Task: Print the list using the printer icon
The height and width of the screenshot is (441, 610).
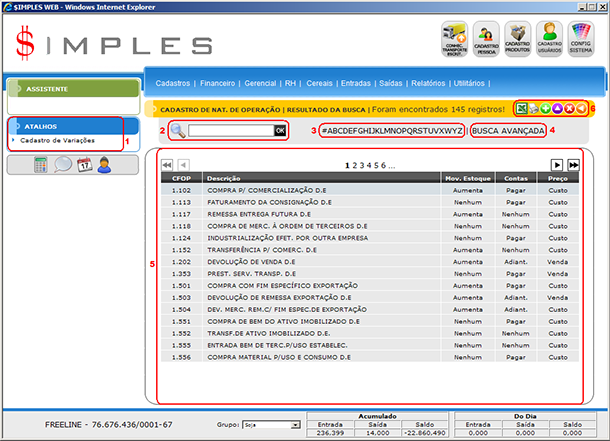Action: coord(533,107)
